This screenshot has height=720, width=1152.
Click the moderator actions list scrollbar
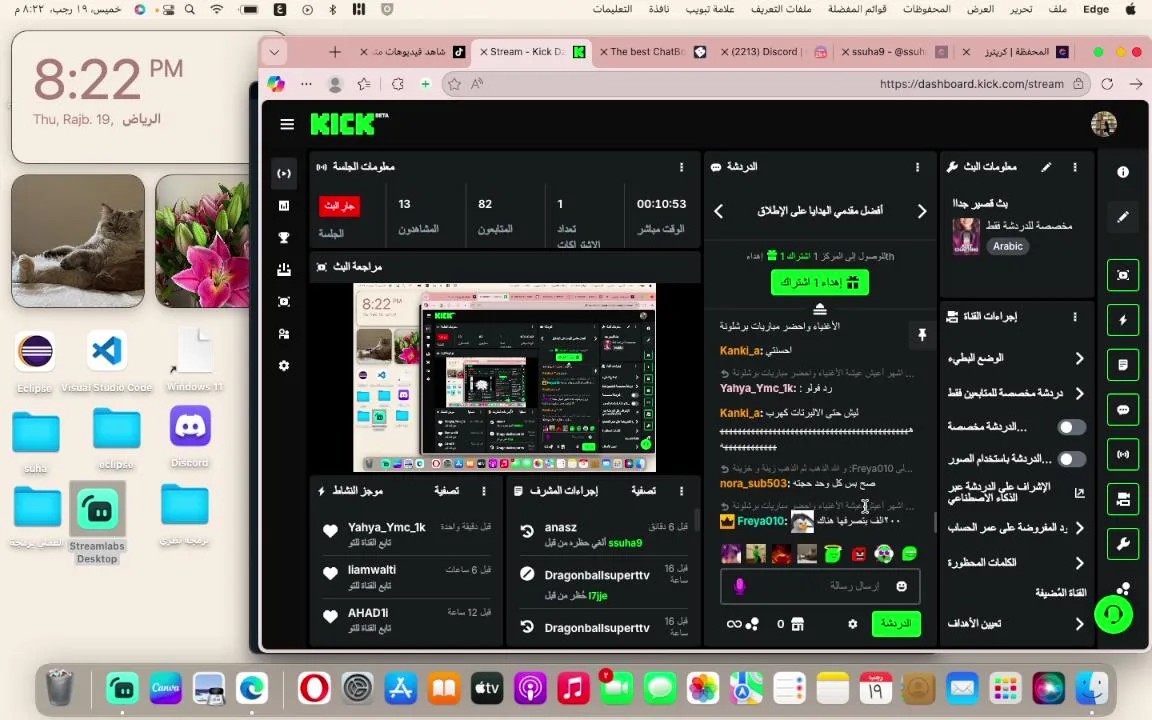[x=696, y=519]
